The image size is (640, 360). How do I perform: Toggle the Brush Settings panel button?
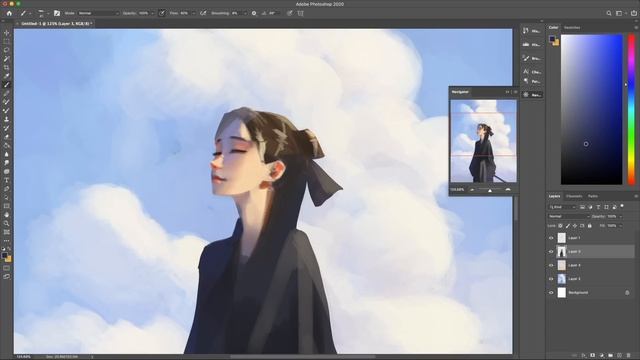point(57,13)
